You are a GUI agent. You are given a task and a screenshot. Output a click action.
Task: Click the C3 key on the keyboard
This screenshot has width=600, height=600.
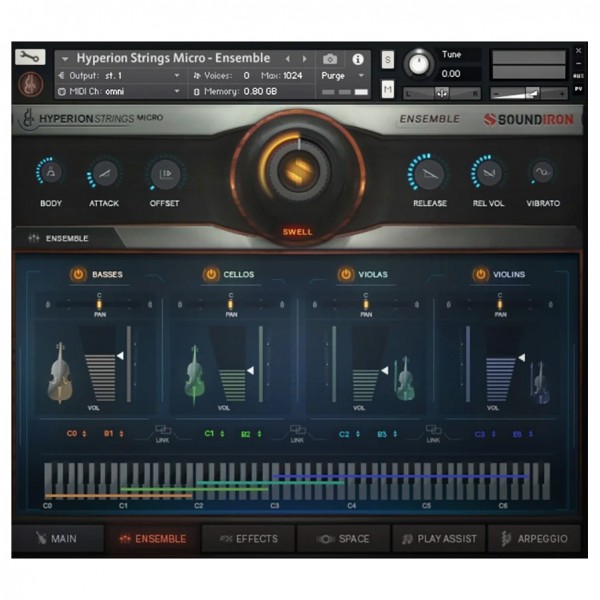[275, 481]
